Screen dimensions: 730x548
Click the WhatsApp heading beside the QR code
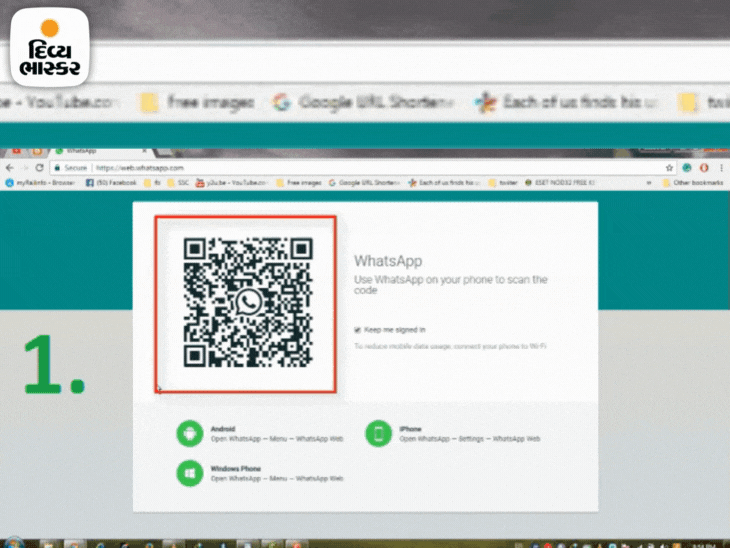pos(388,261)
